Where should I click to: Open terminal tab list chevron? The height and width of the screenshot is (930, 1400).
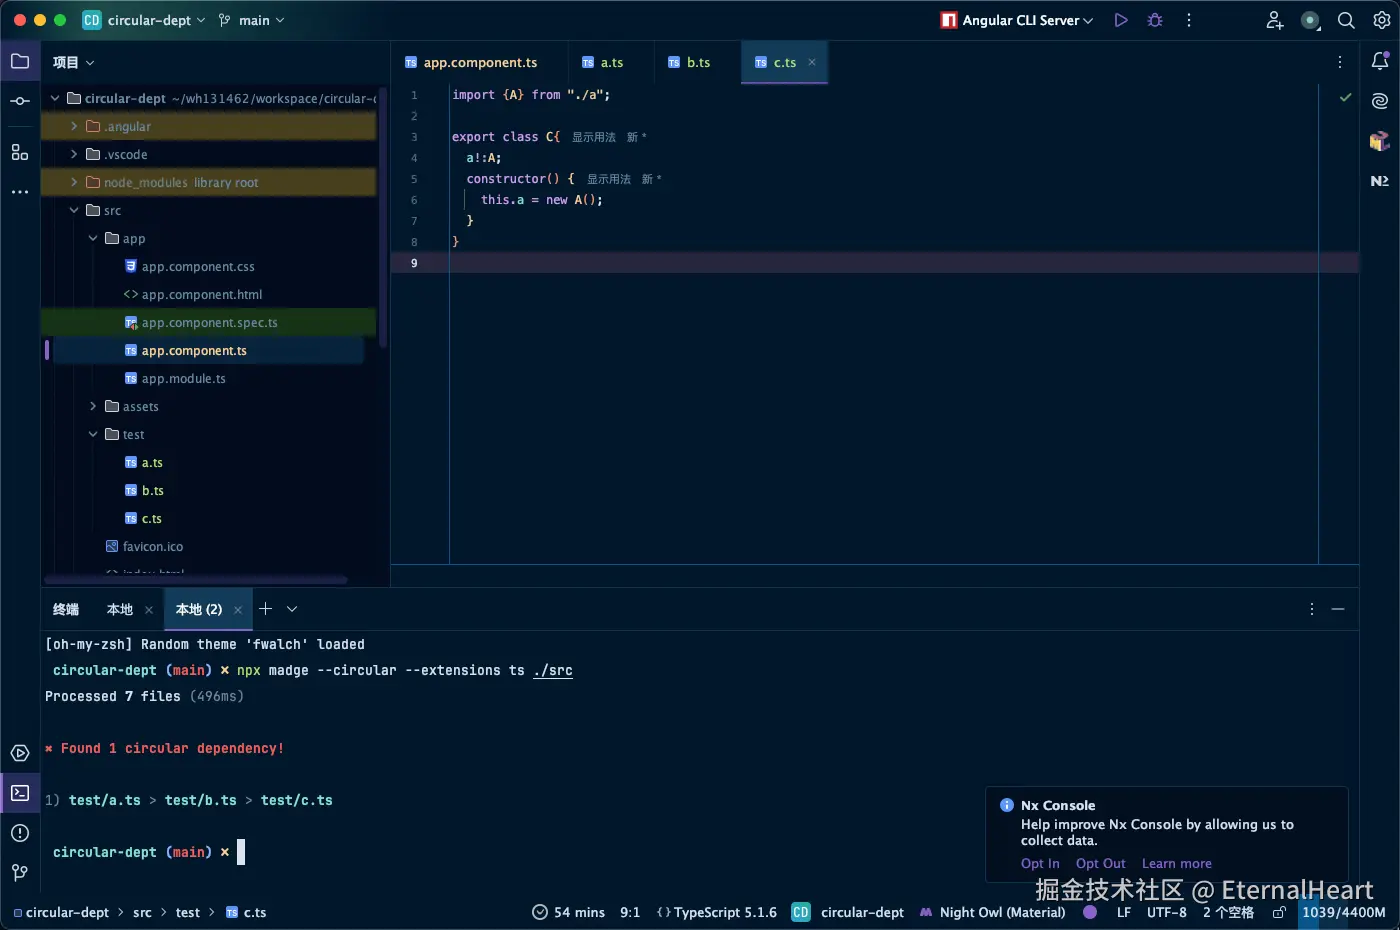click(x=292, y=609)
